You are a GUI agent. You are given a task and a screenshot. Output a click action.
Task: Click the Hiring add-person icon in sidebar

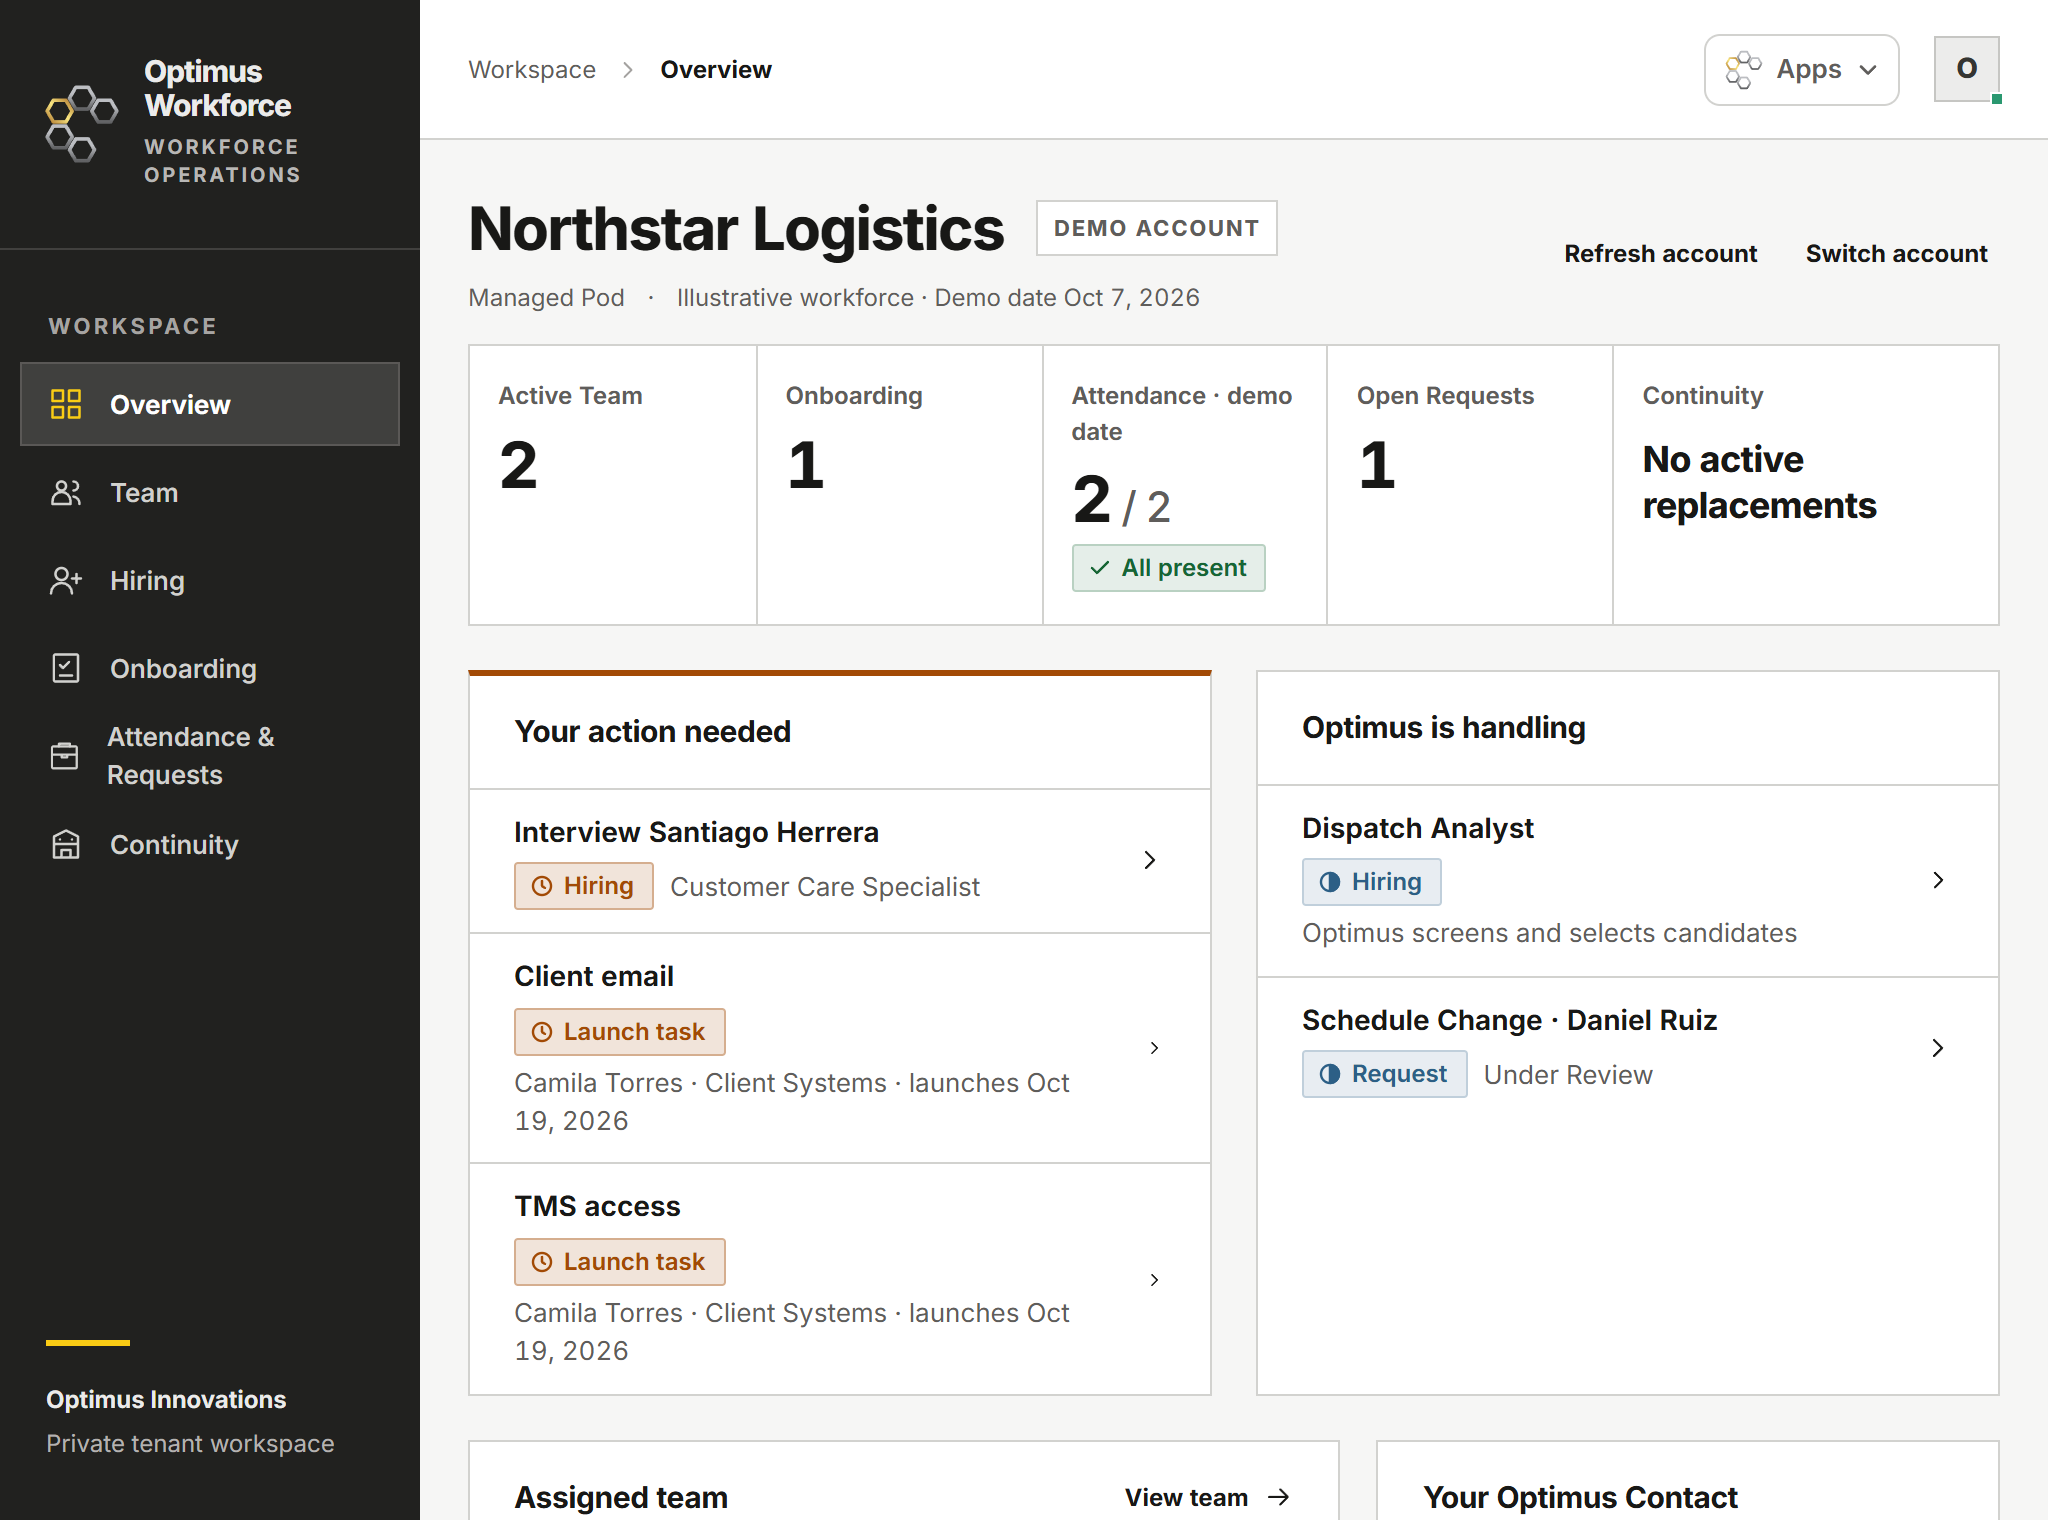[x=66, y=580]
